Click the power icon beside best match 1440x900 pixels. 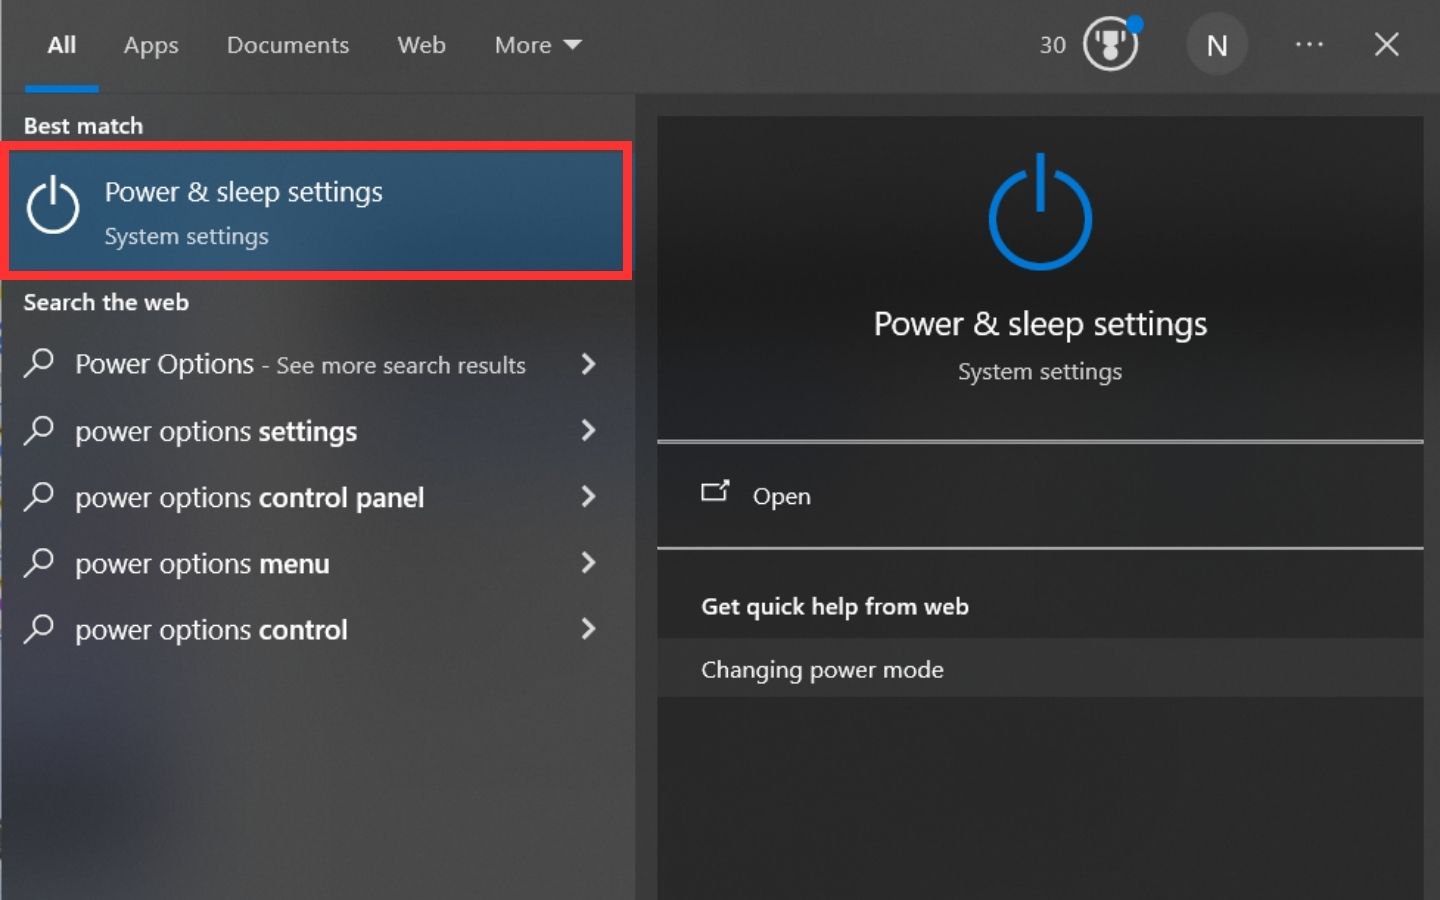click(x=52, y=207)
